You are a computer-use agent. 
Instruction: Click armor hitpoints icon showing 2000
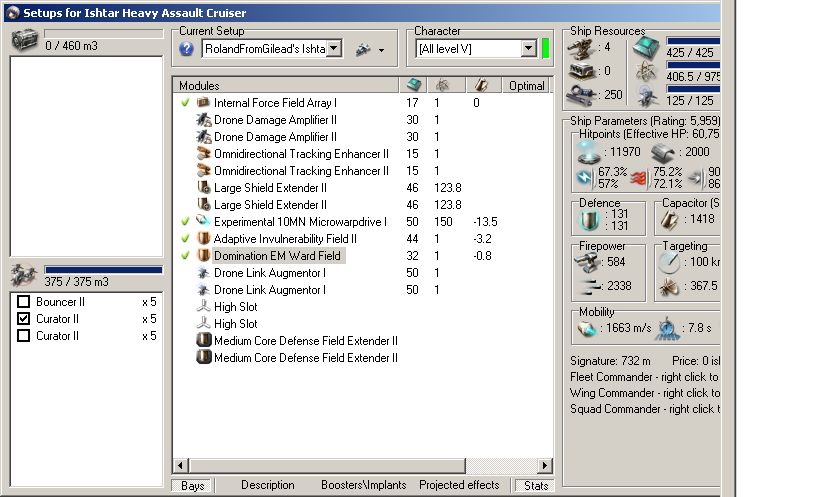point(663,152)
